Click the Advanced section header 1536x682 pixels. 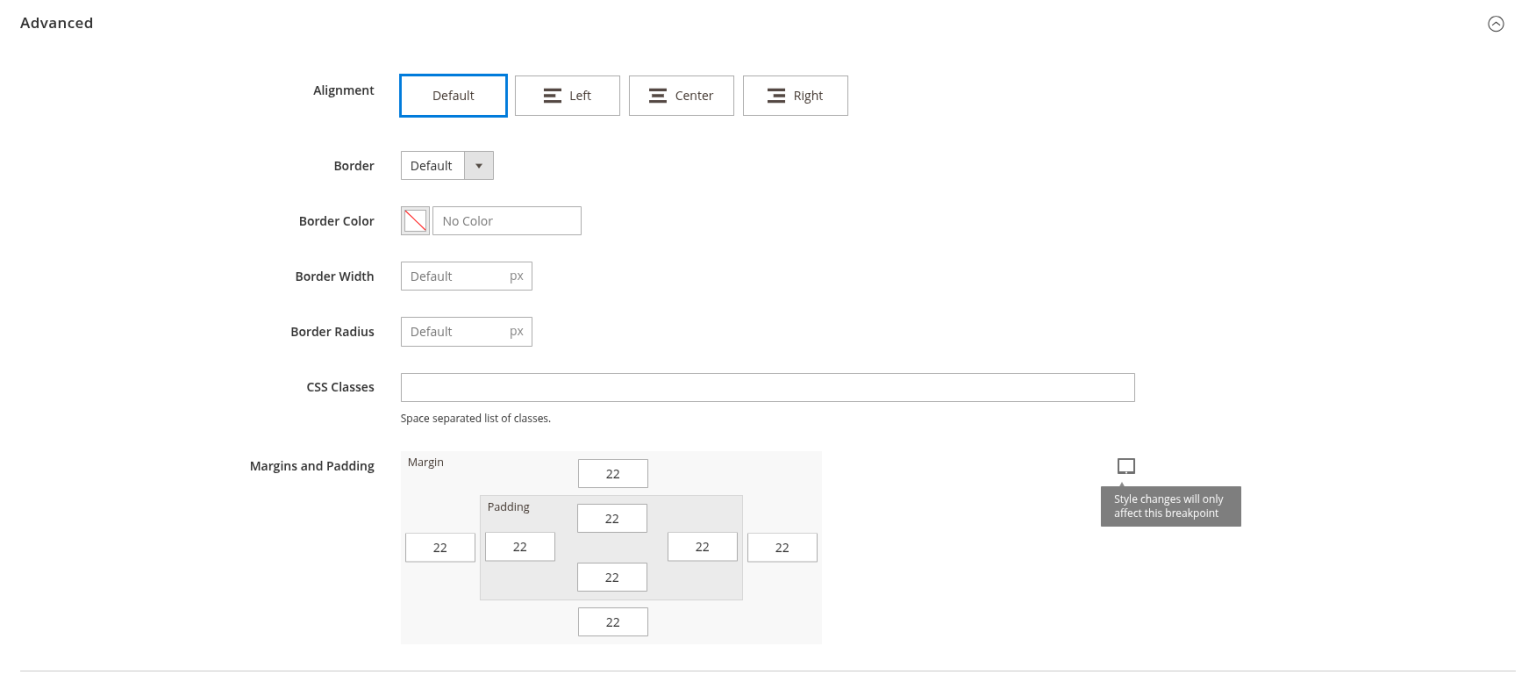[56, 22]
